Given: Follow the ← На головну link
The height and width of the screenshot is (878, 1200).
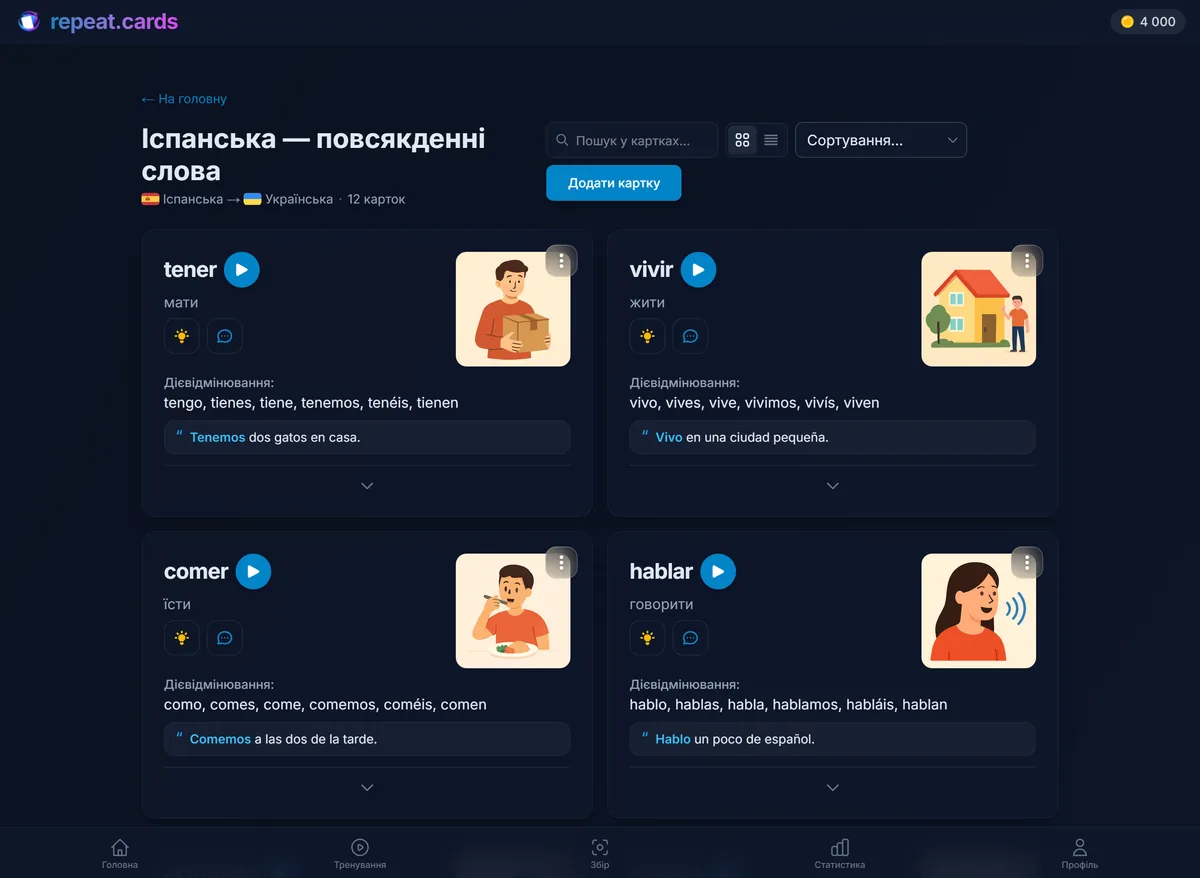Looking at the screenshot, I should coord(184,99).
